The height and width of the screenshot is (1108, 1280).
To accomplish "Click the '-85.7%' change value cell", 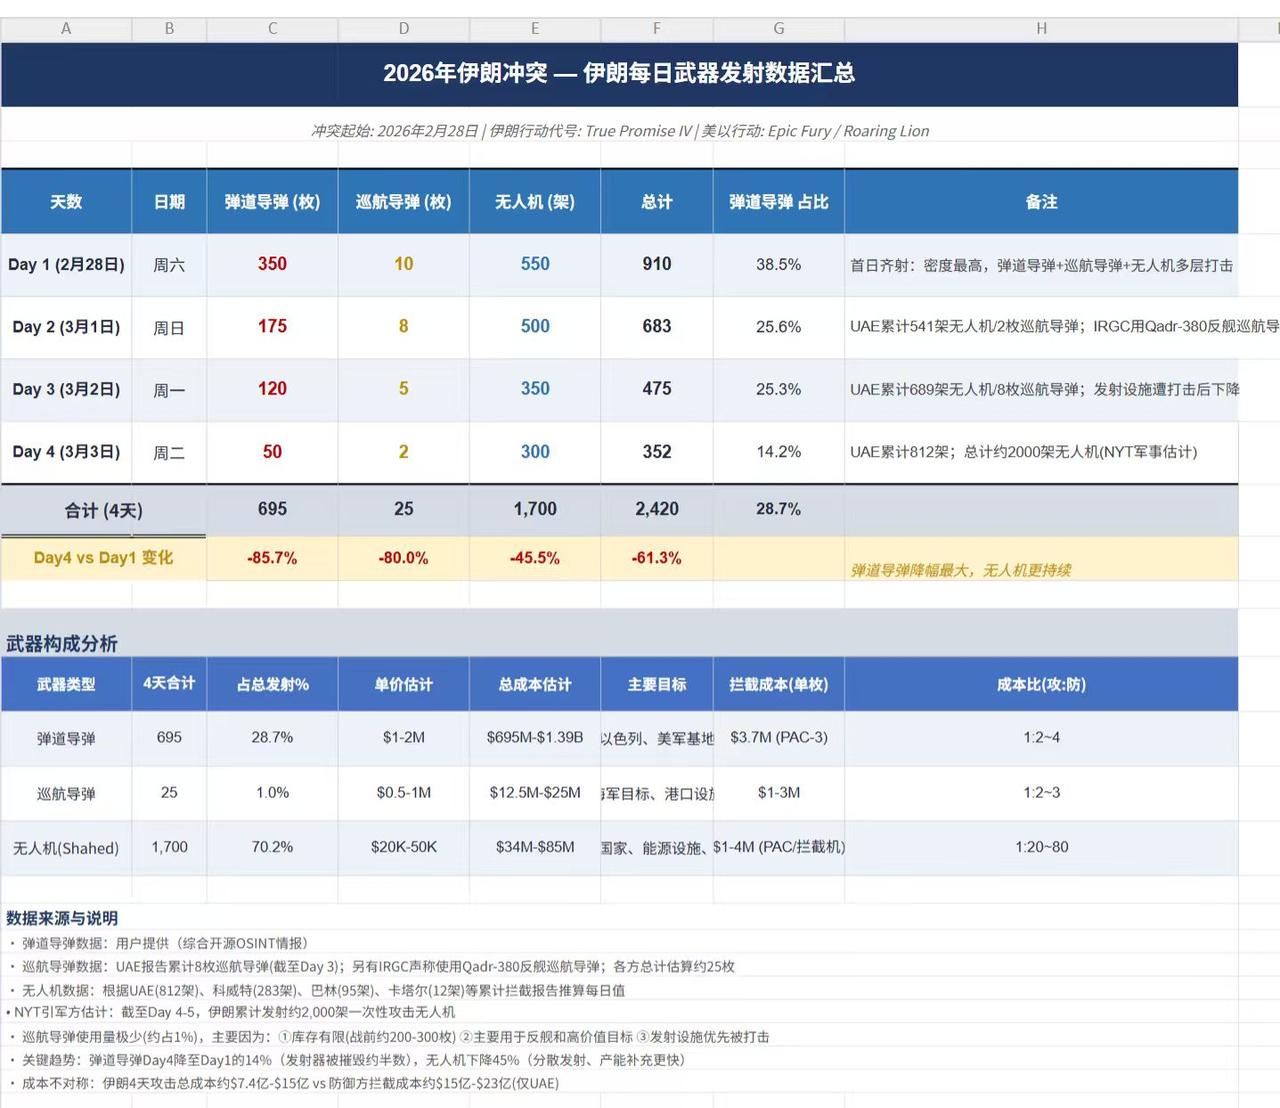I will click(x=271, y=558).
